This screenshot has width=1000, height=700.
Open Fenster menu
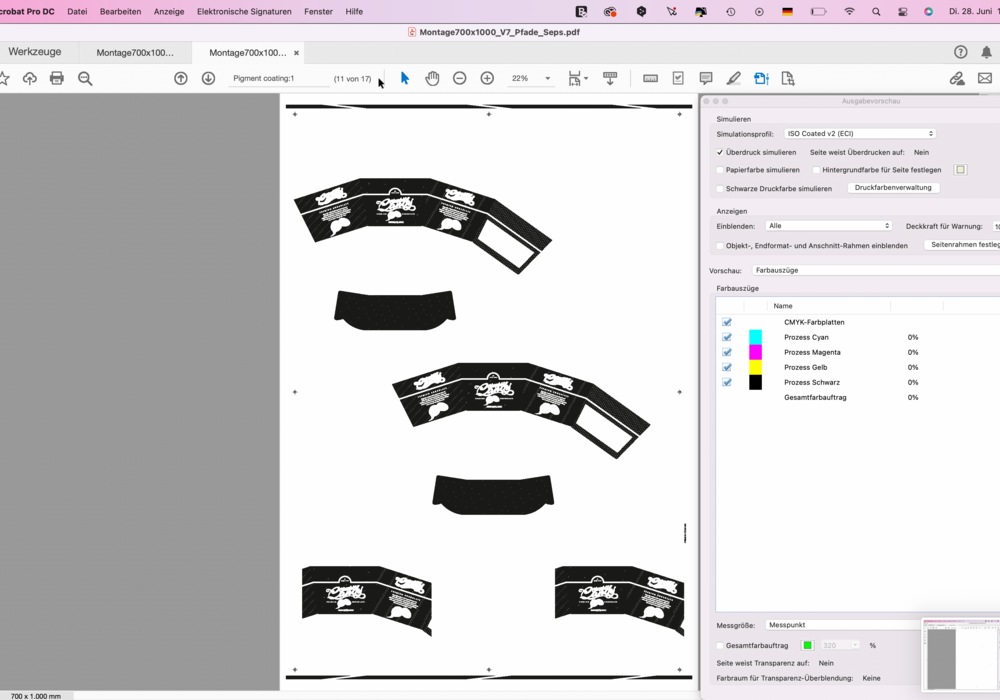coord(318,11)
